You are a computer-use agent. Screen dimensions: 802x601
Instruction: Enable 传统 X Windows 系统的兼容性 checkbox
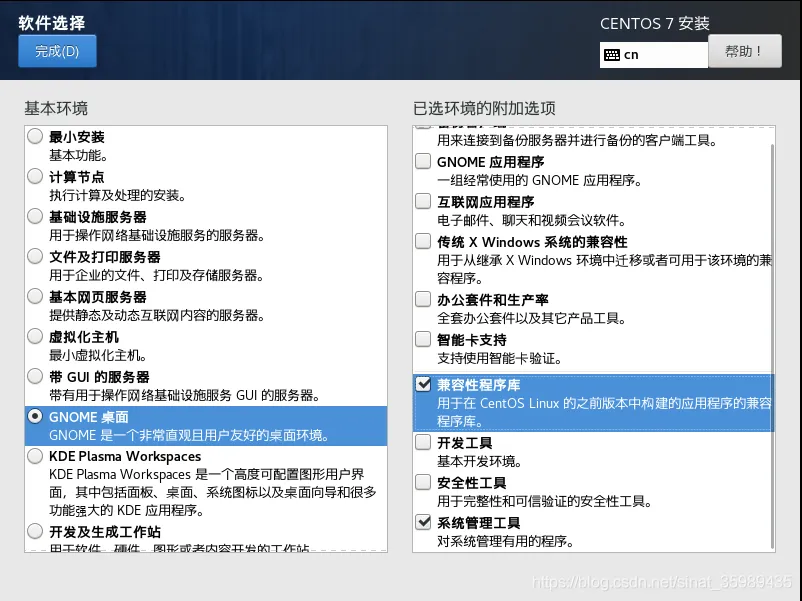coord(423,242)
